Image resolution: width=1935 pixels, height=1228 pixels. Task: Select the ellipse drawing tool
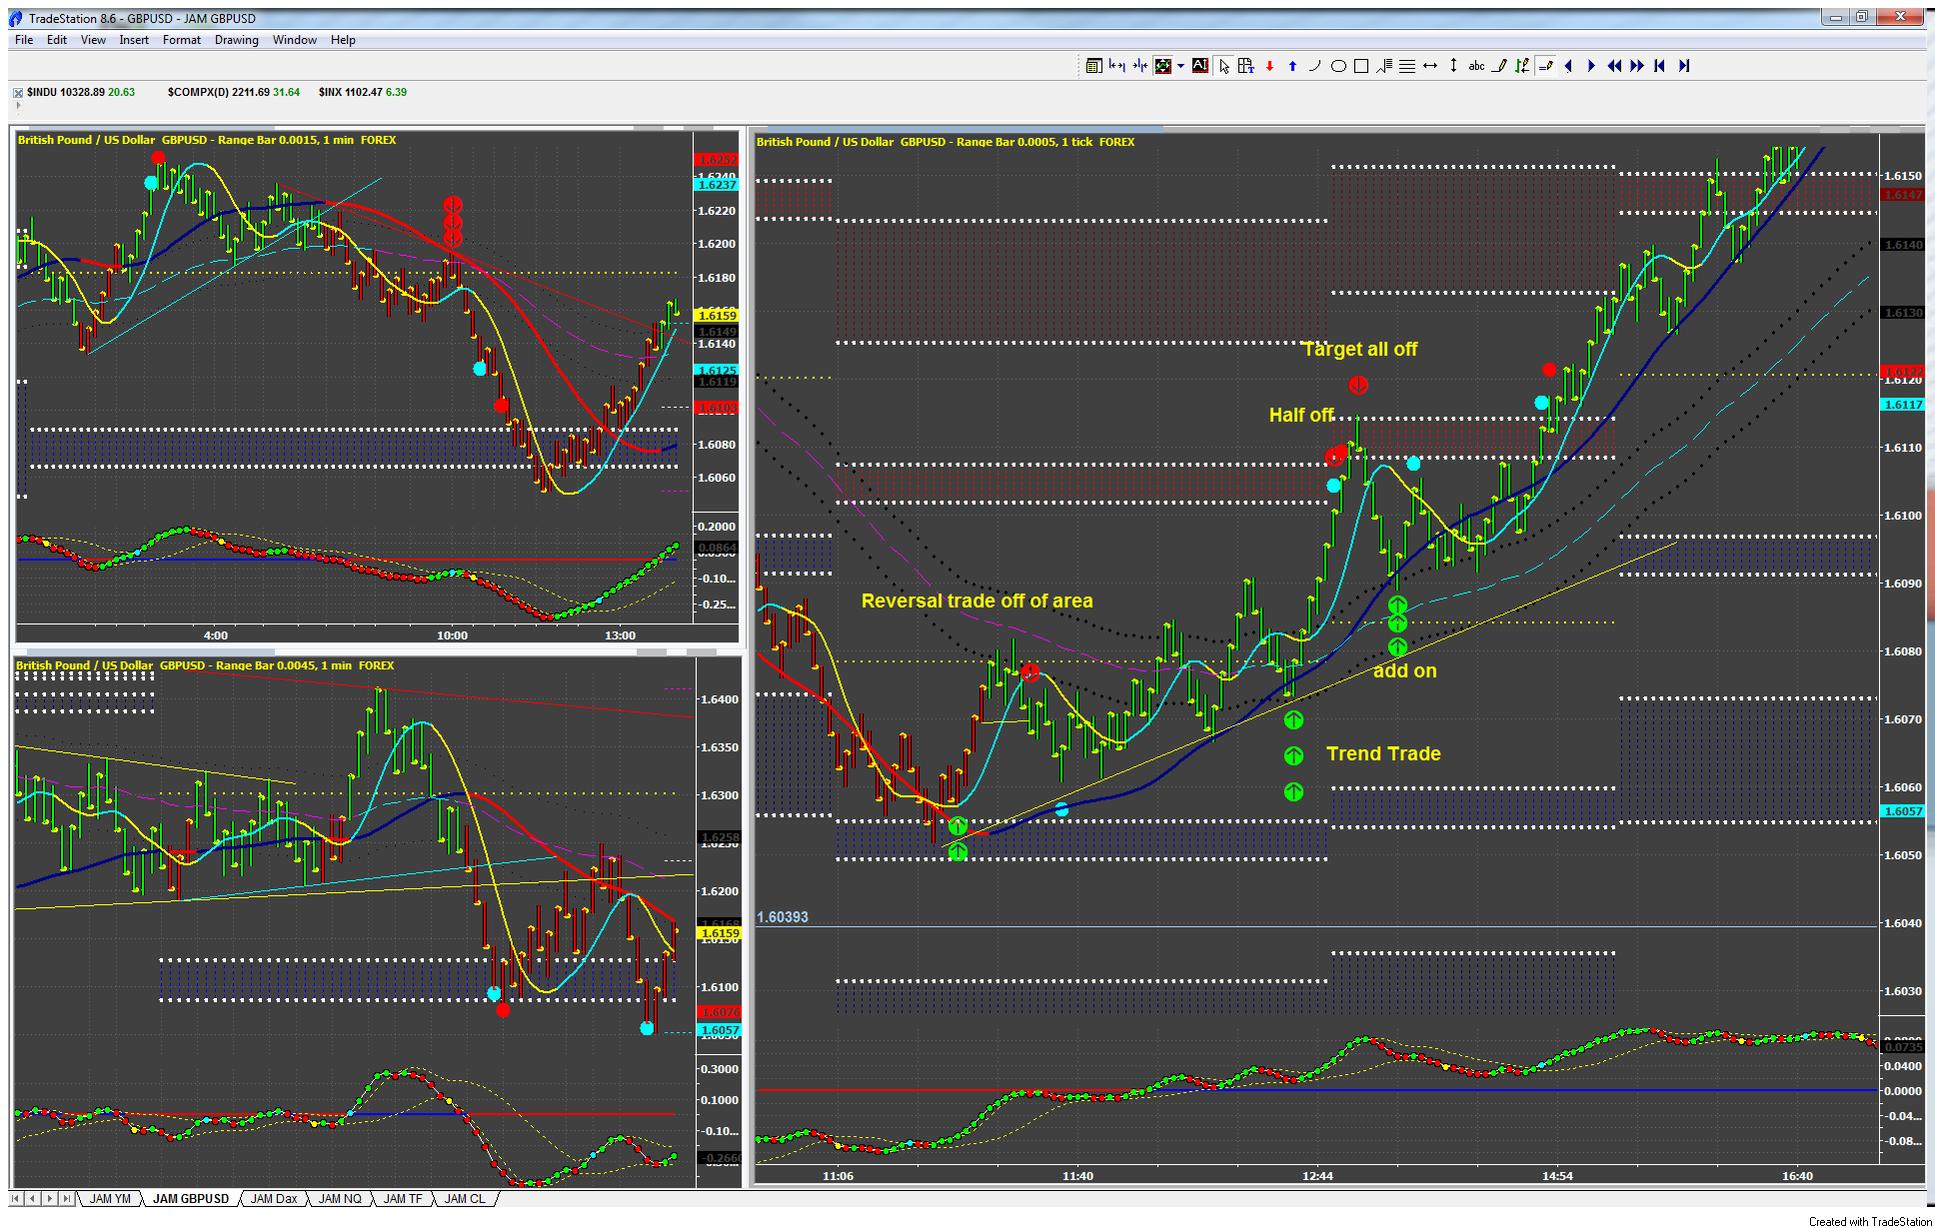(x=1338, y=66)
